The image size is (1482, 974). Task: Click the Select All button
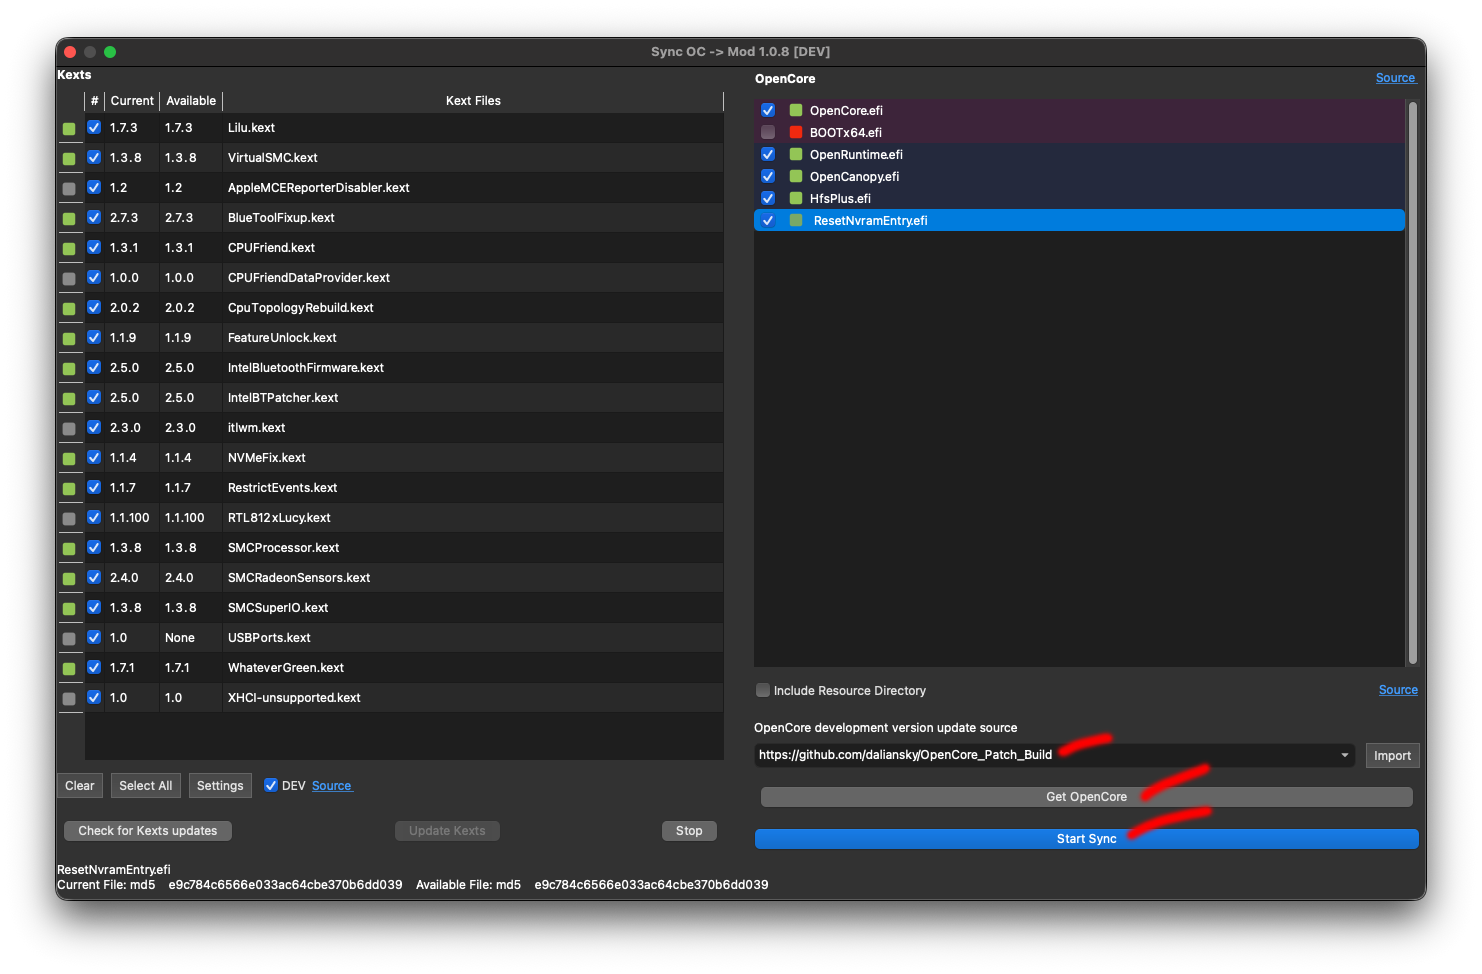click(146, 786)
